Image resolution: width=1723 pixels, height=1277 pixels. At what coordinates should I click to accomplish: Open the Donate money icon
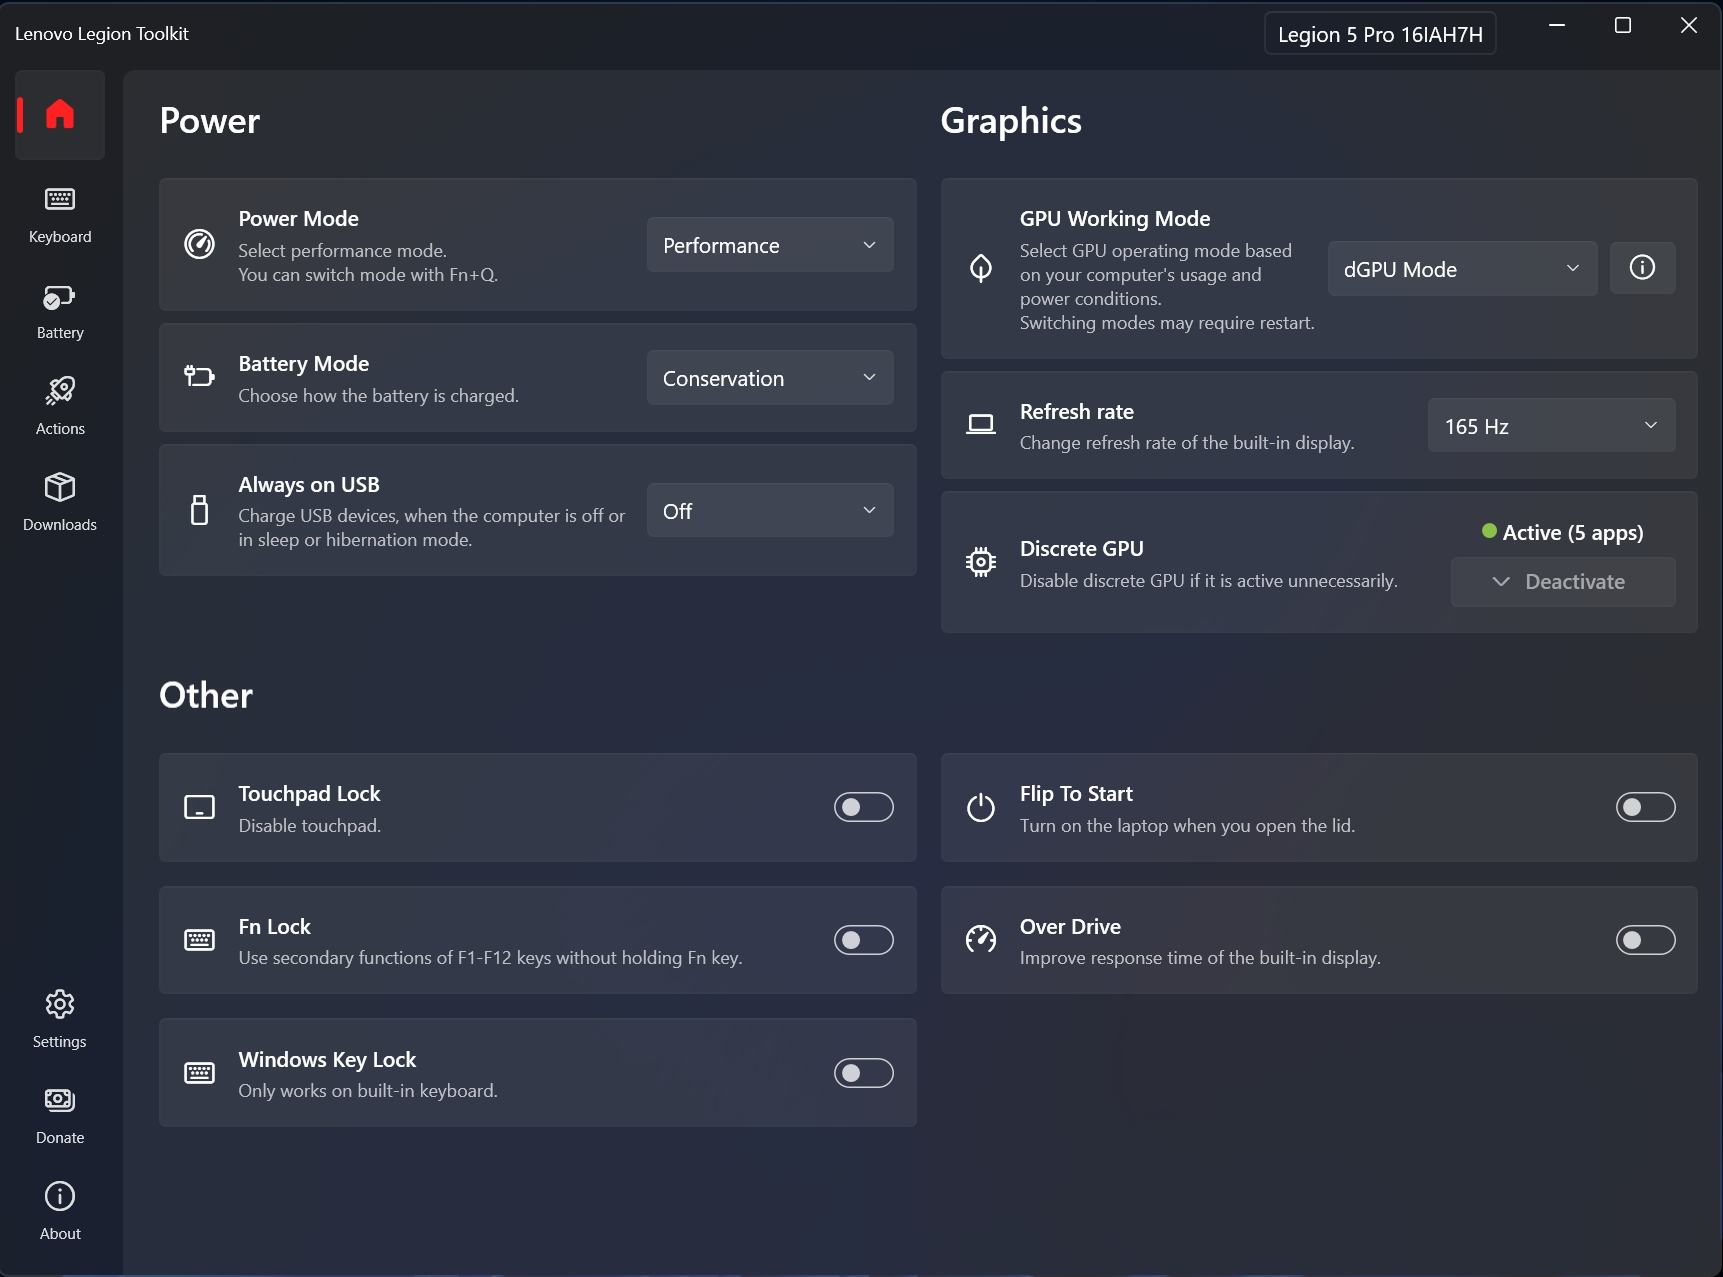[x=60, y=1100]
